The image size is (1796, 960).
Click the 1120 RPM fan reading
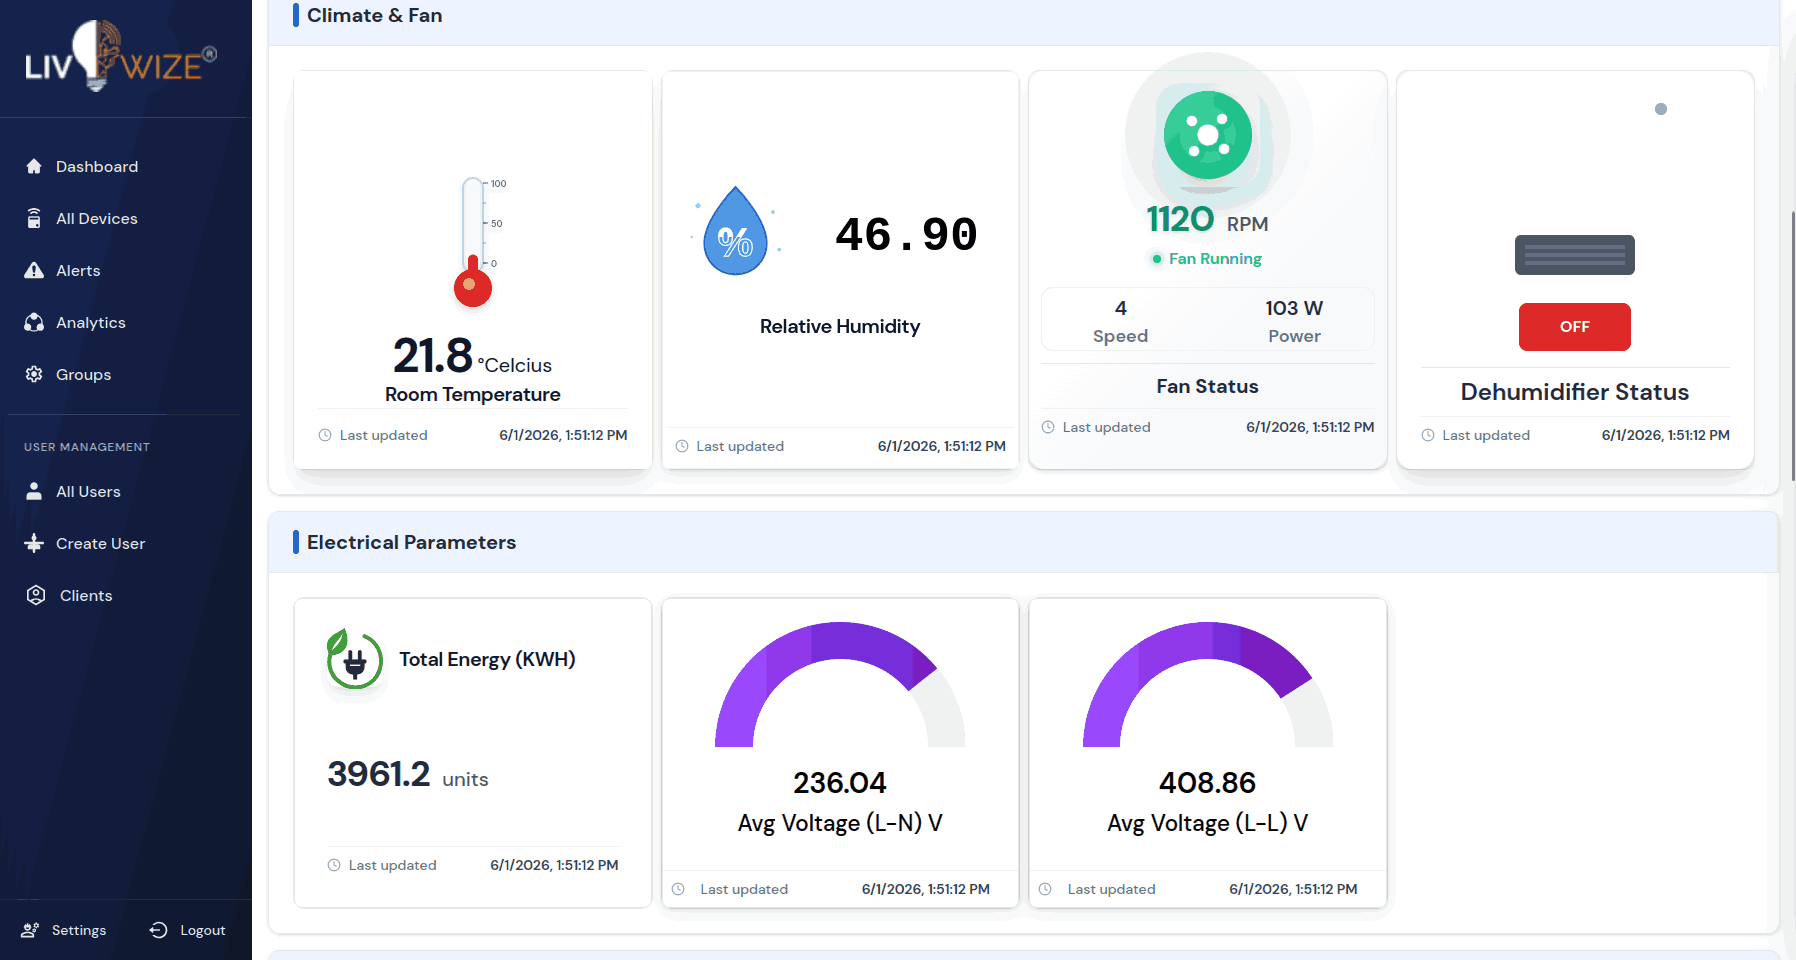click(1207, 219)
